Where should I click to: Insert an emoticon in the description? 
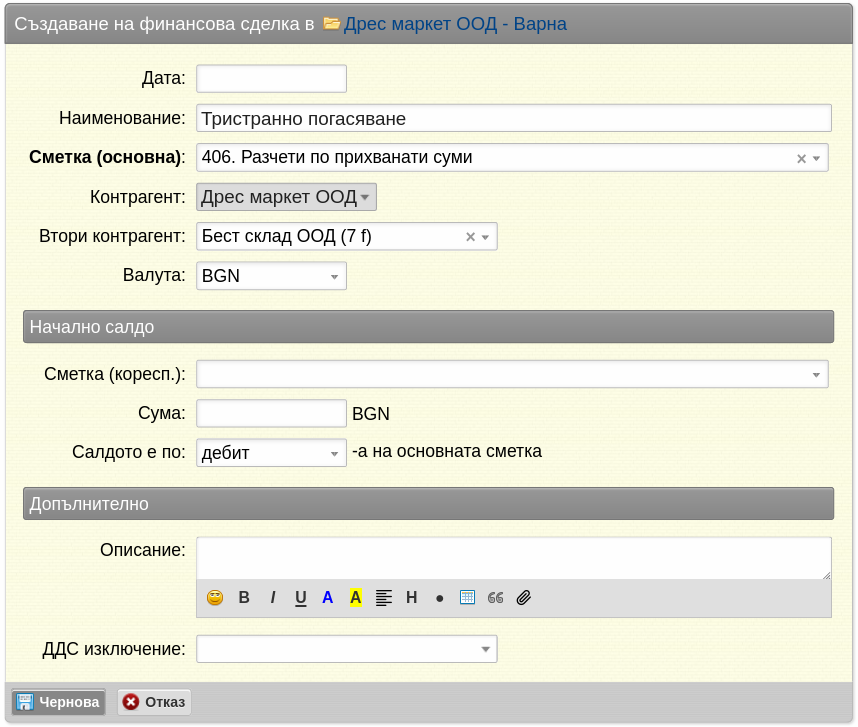[215, 597]
